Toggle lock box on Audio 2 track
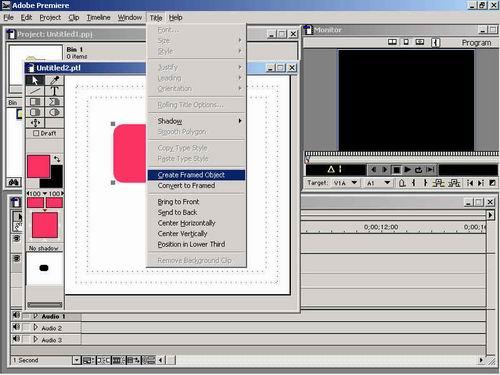 (x=26, y=328)
